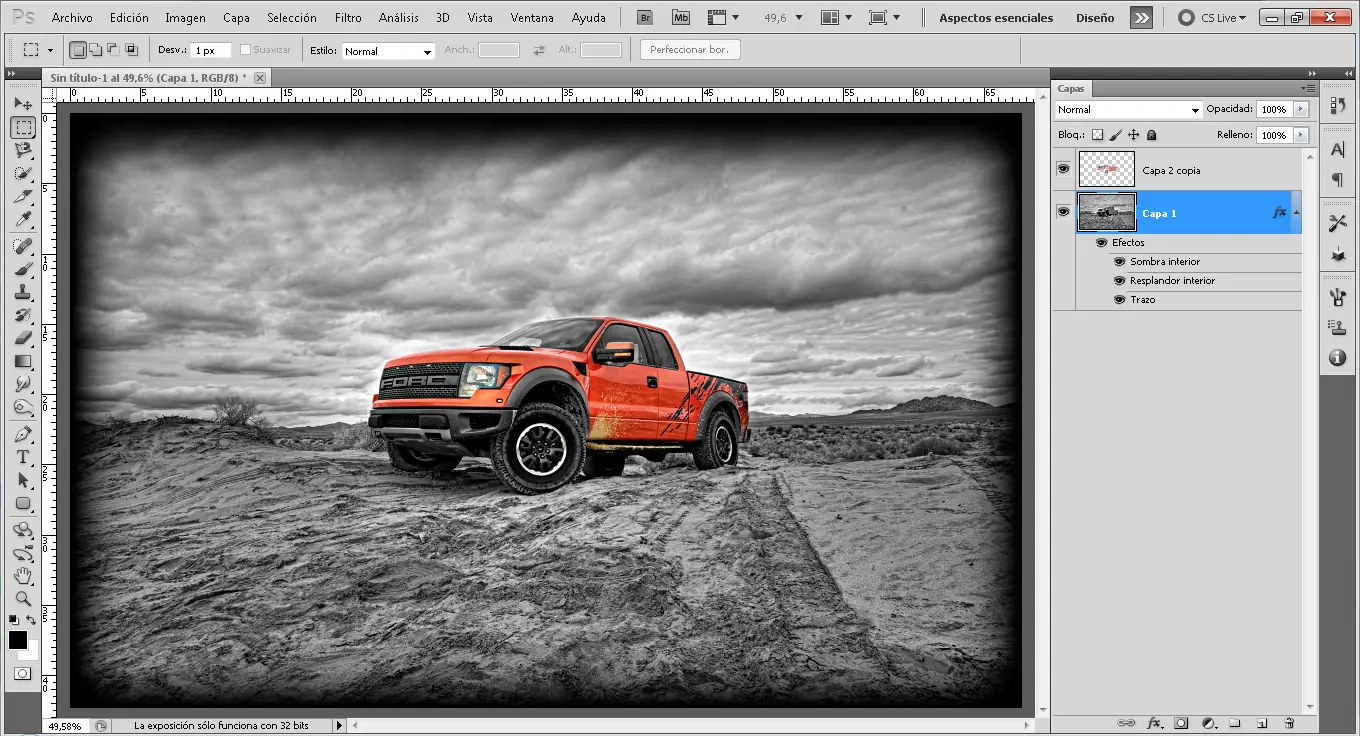Click the background color swatch
1360x736 pixels.
click(31, 651)
